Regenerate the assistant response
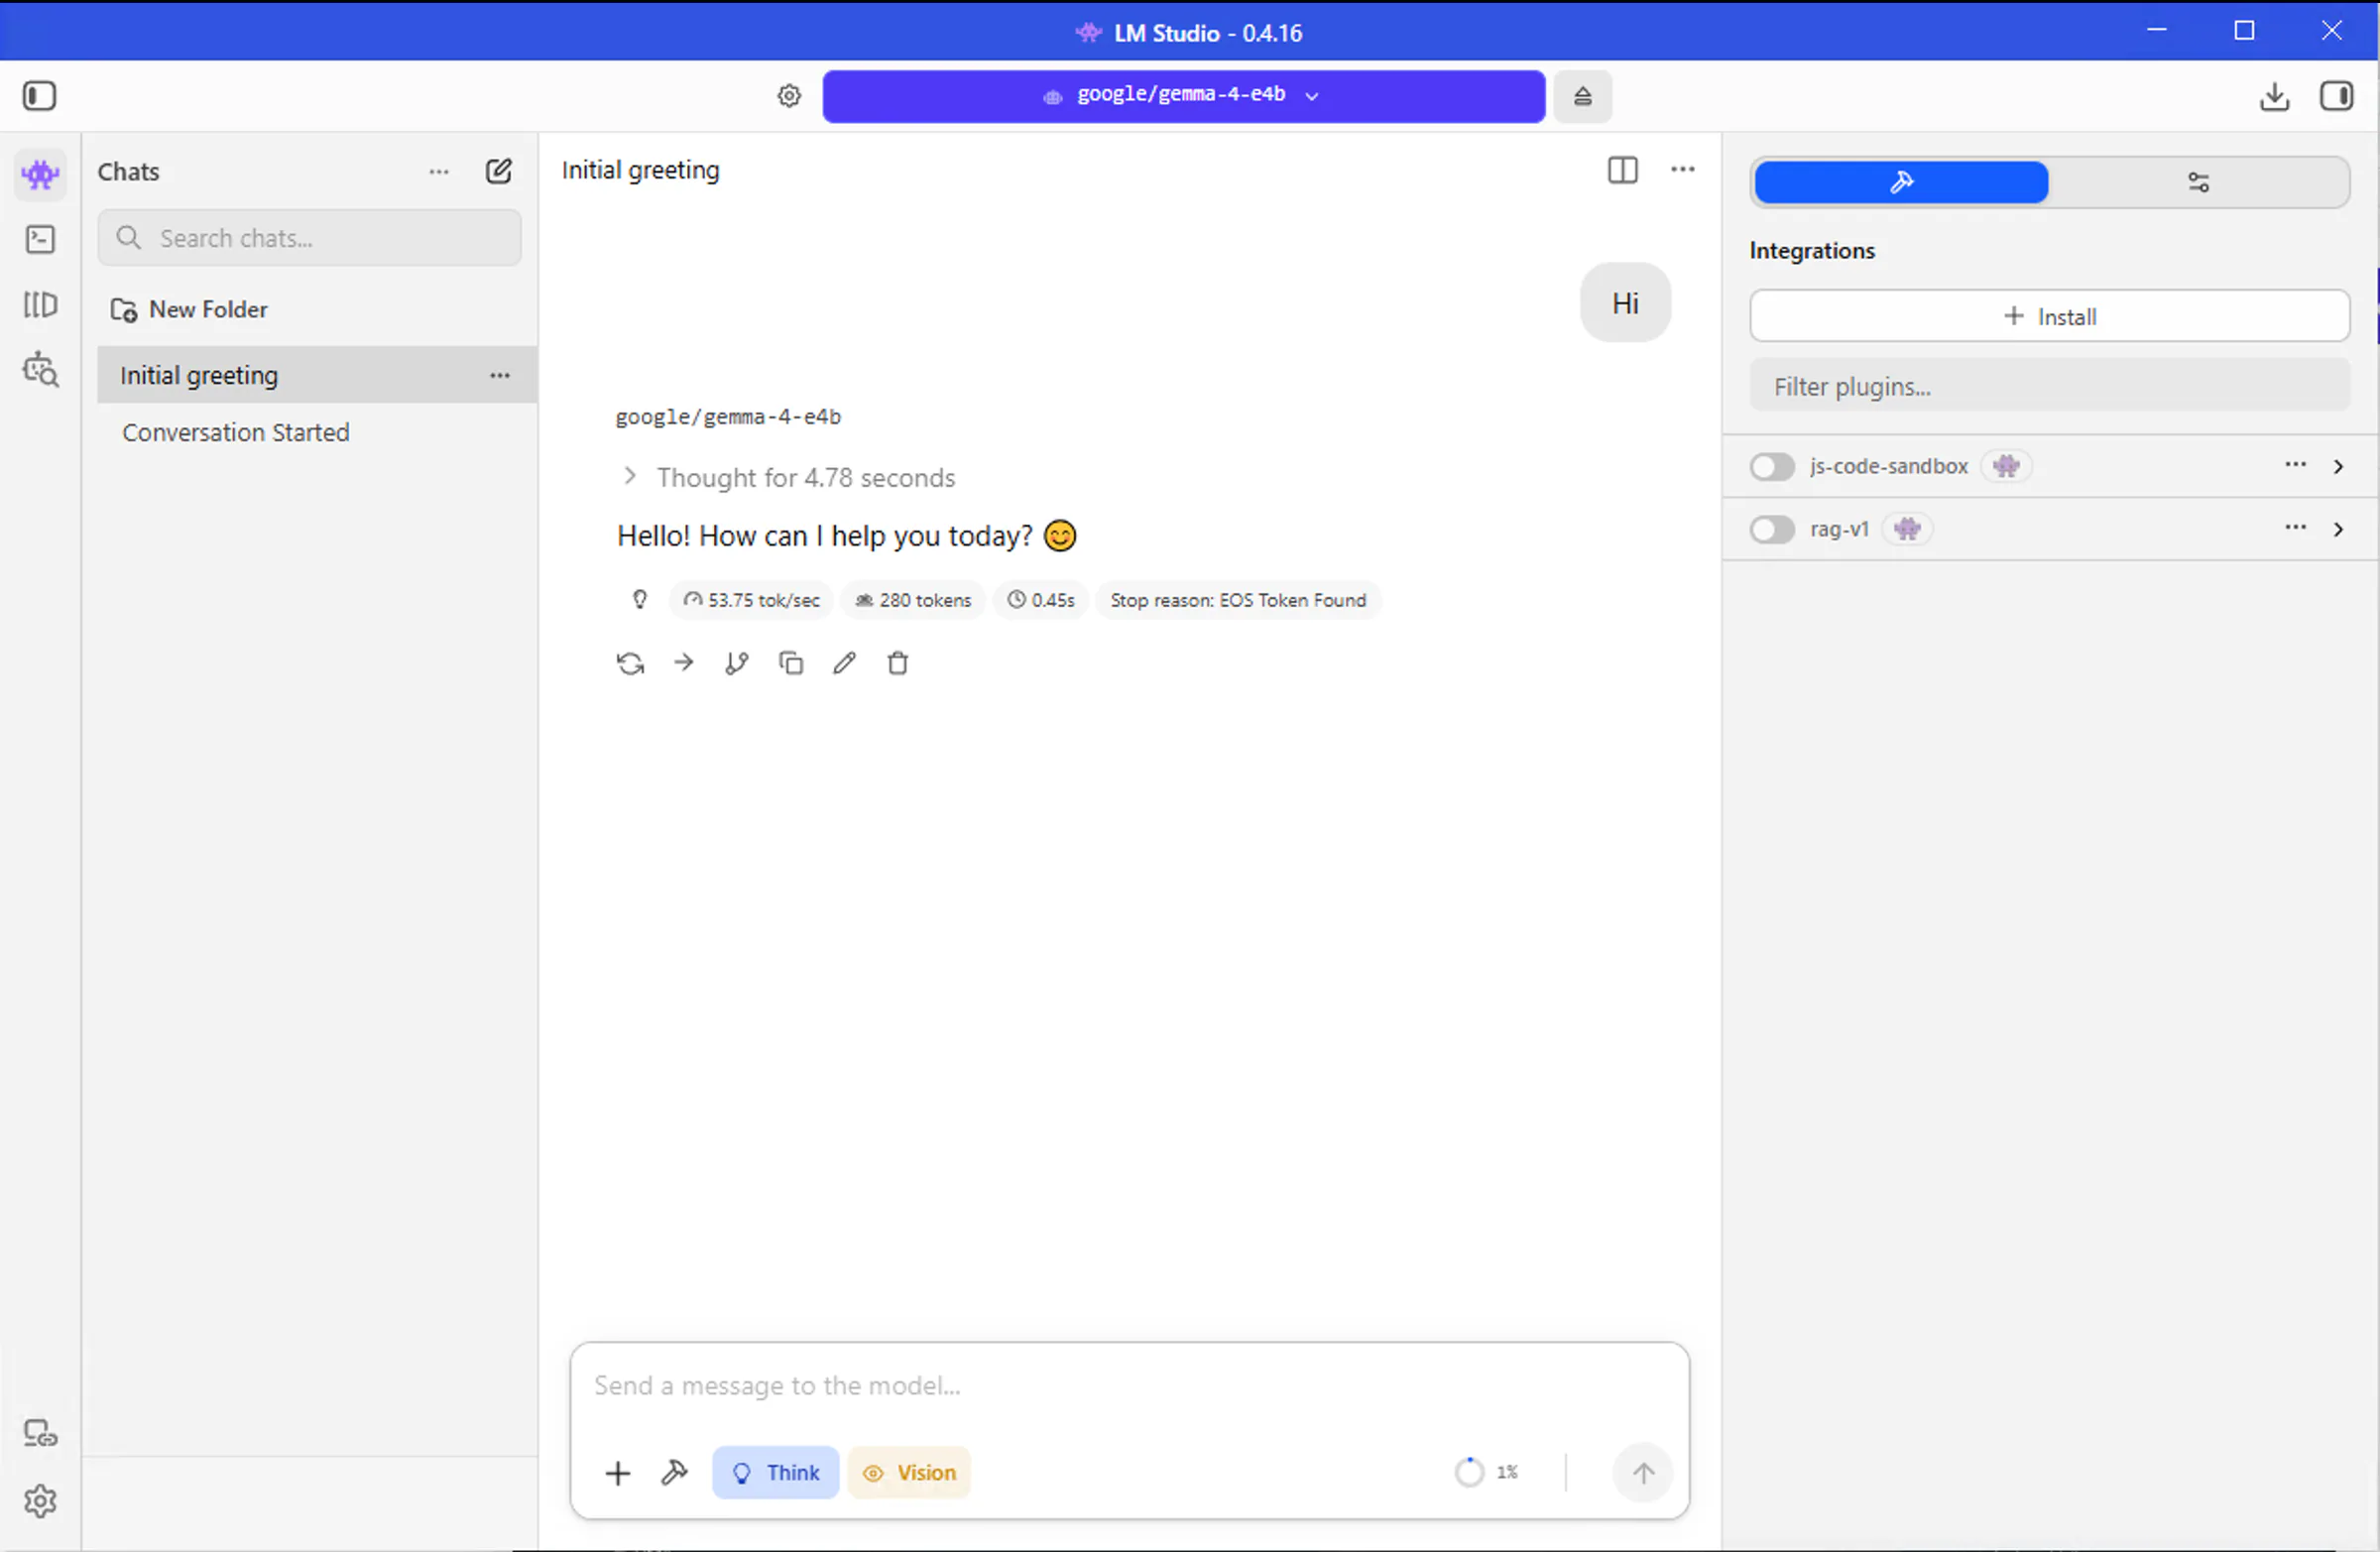The width and height of the screenshot is (2380, 1552). 630,663
